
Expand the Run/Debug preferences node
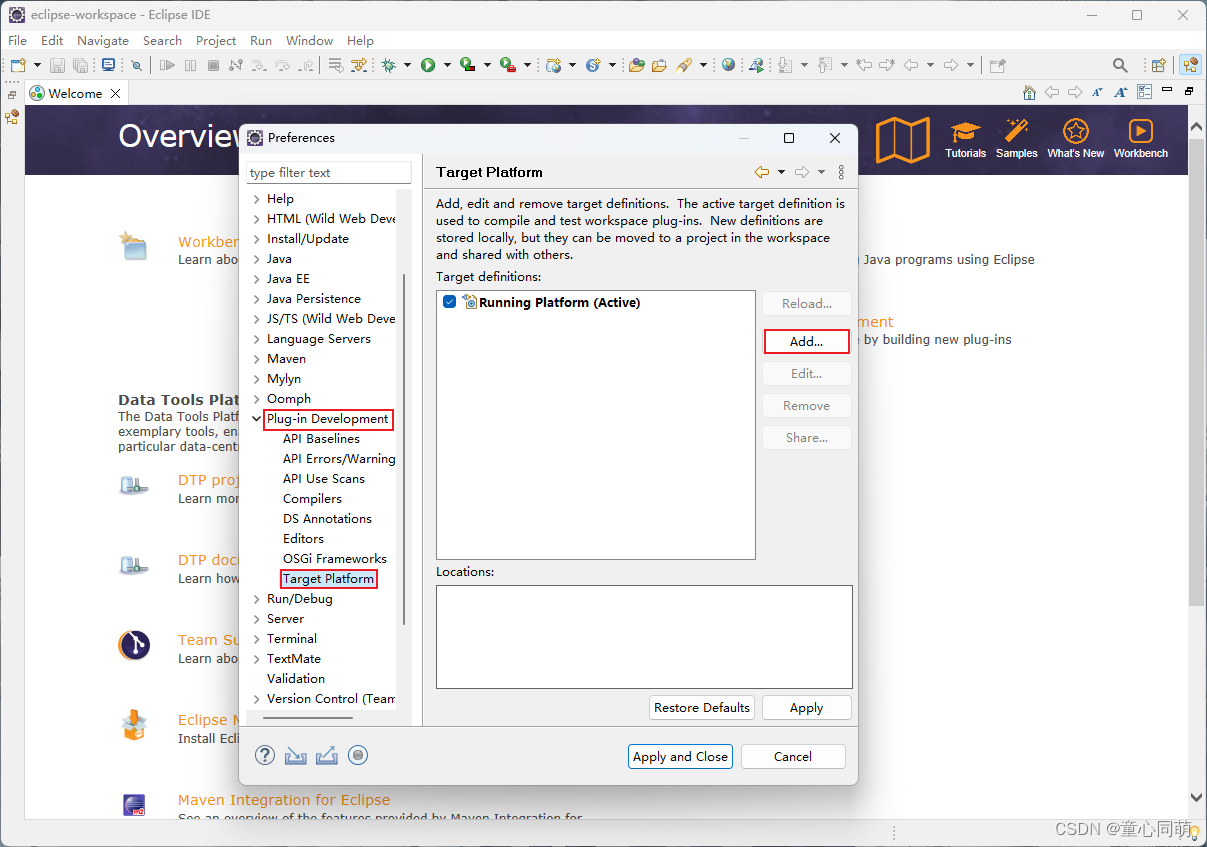(257, 599)
